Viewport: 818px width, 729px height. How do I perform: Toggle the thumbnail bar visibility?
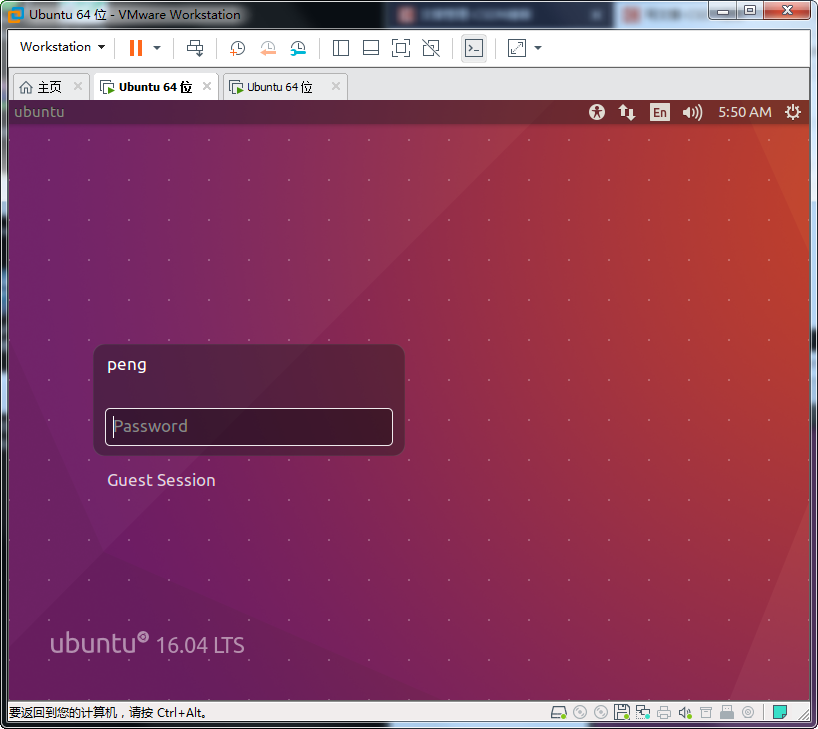point(371,48)
